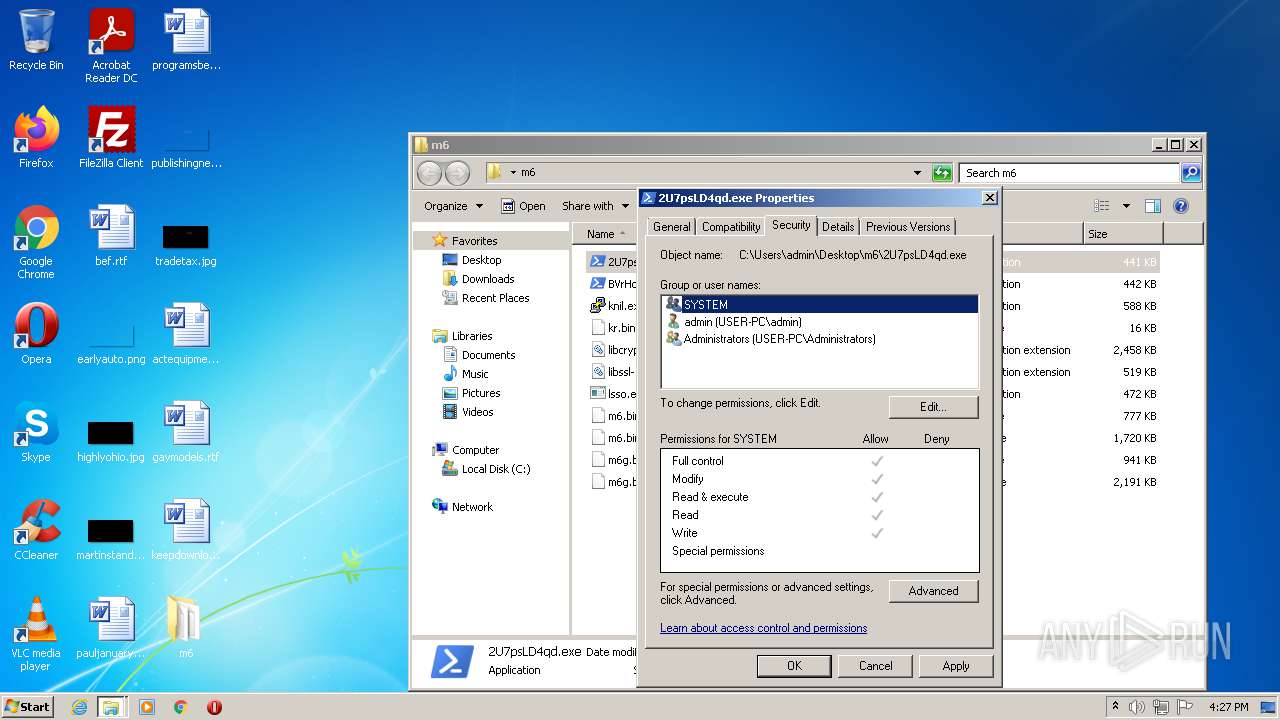Select the tradetax.jpg desktop file
The width and height of the screenshot is (1280, 720).
[x=186, y=245]
